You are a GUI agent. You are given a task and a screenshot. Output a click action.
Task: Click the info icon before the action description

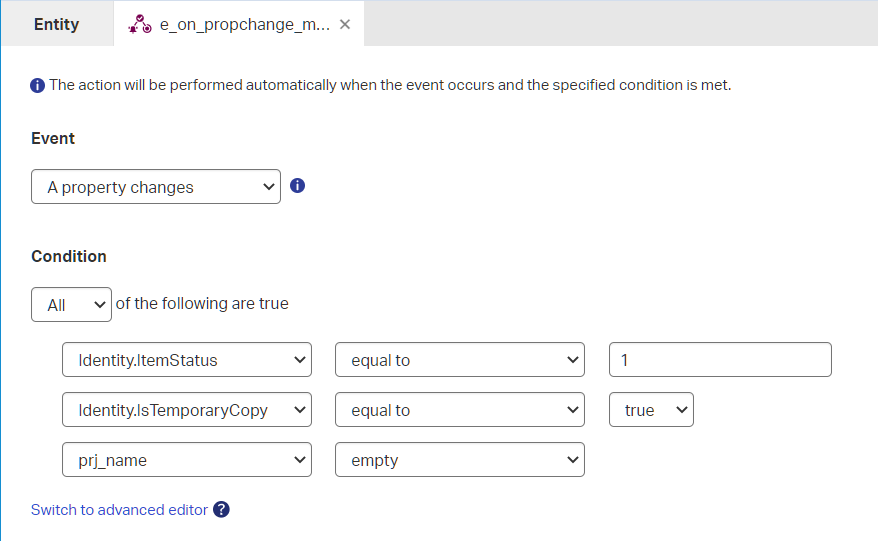click(38, 86)
